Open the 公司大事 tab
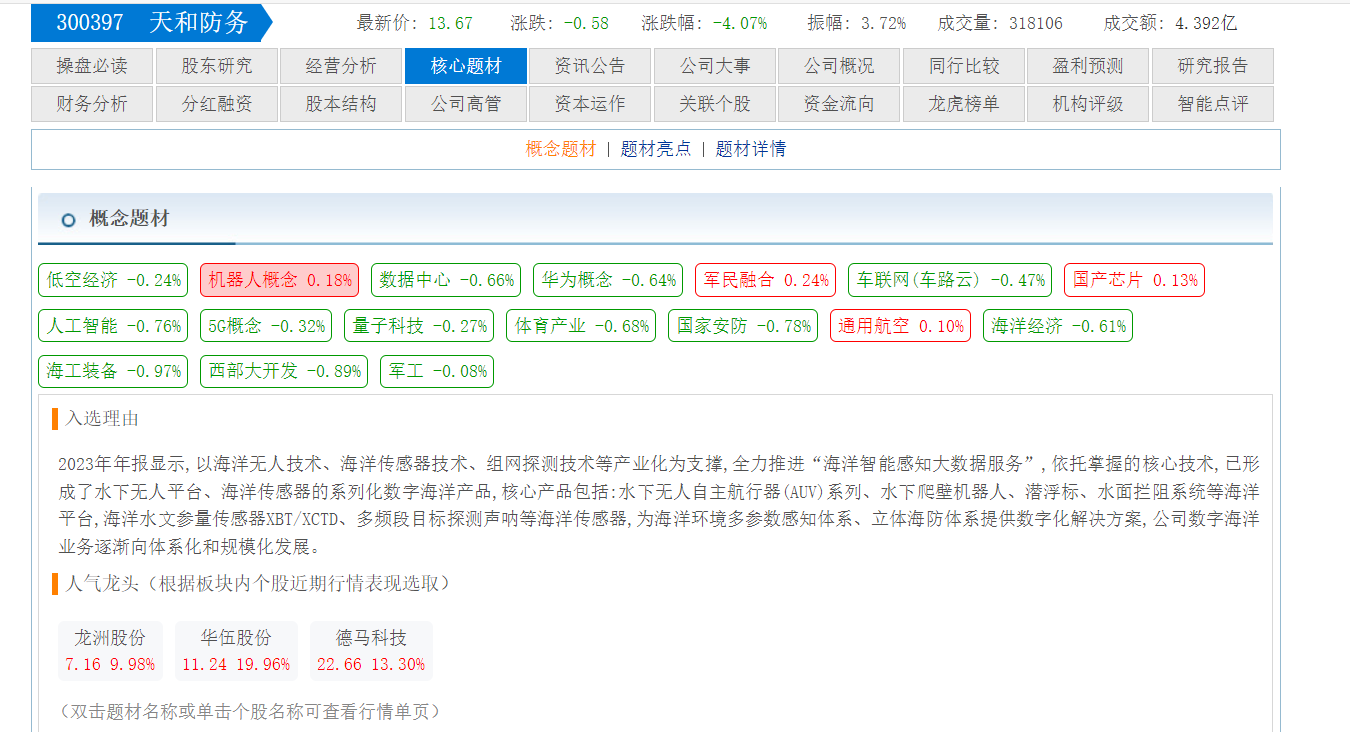The image size is (1350, 732). click(x=715, y=66)
